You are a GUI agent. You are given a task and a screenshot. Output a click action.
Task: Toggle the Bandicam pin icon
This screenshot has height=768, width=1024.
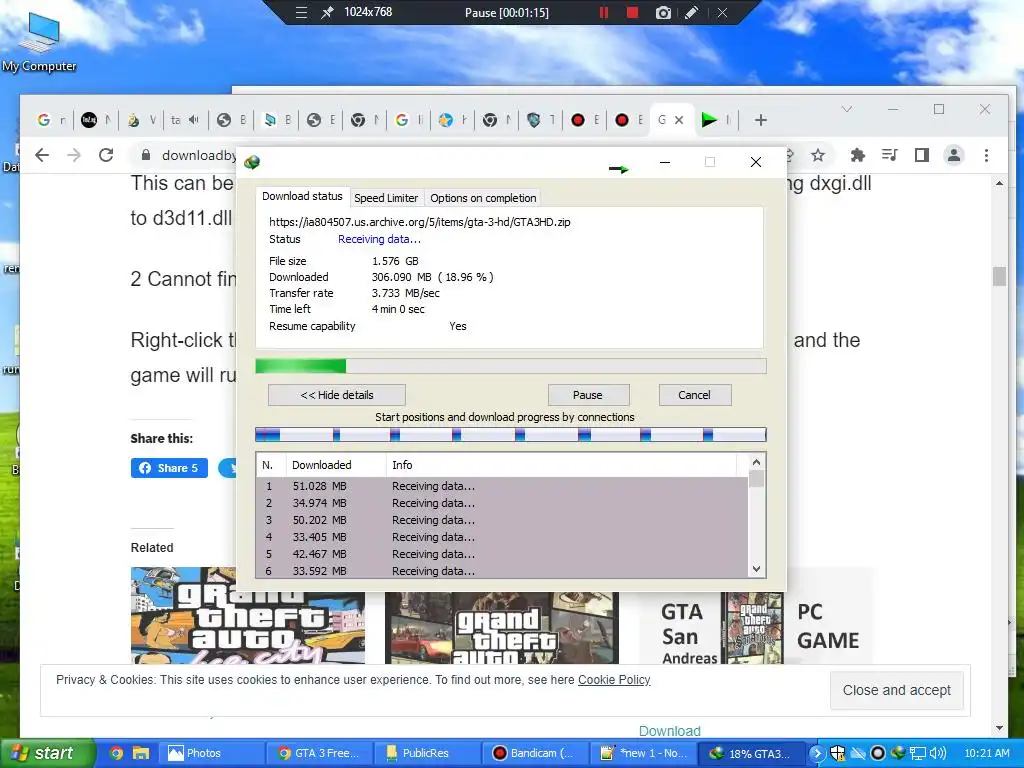point(327,12)
